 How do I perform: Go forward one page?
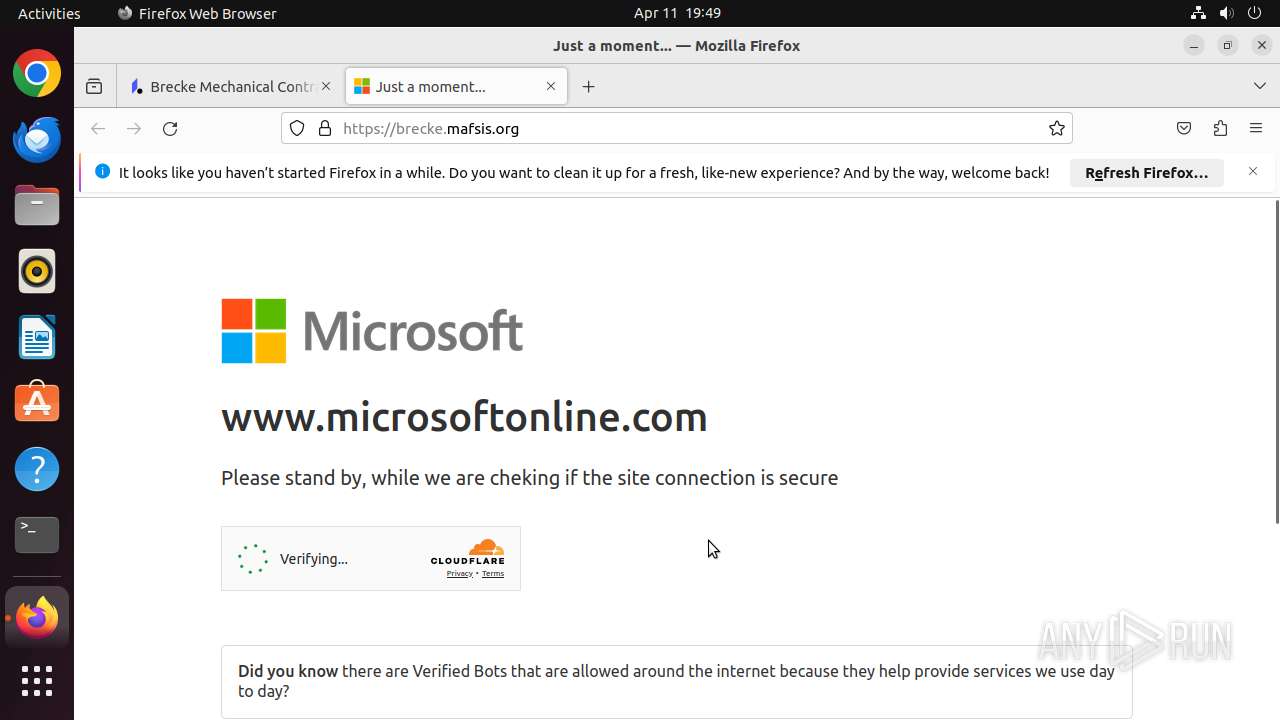click(x=134, y=128)
